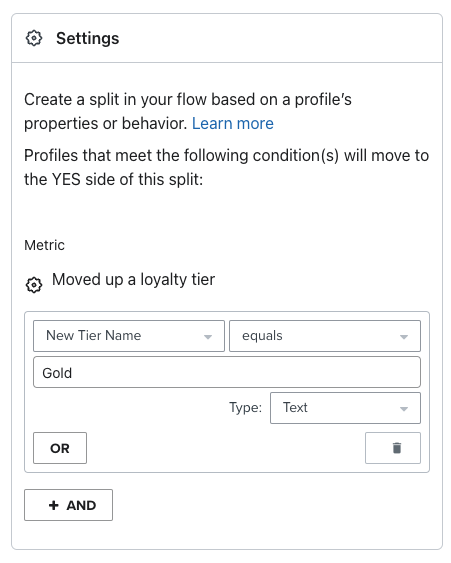The width and height of the screenshot is (451, 563).
Task: Click the arrow on the Text type selector
Action: 404,409
